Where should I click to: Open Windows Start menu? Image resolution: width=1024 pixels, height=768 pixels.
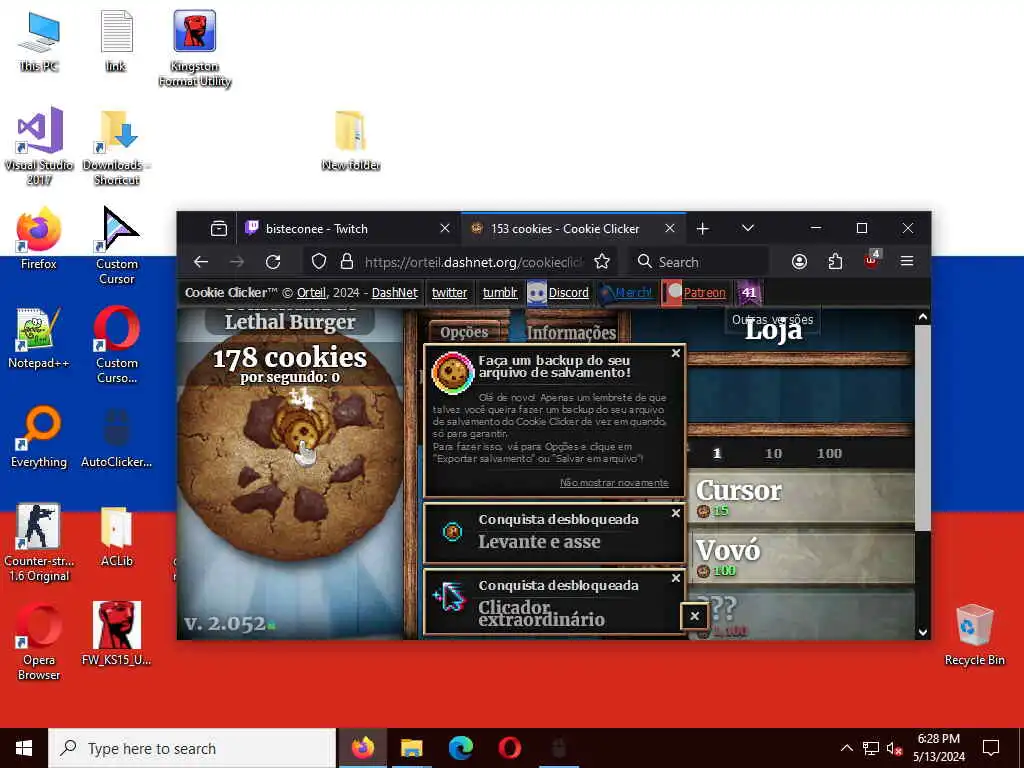pyautogui.click(x=24, y=748)
